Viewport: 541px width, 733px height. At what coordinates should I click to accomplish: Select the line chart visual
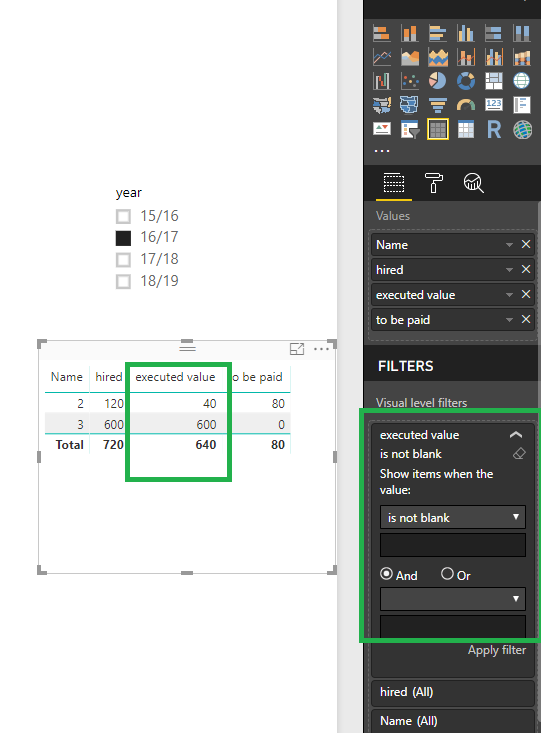(382, 57)
